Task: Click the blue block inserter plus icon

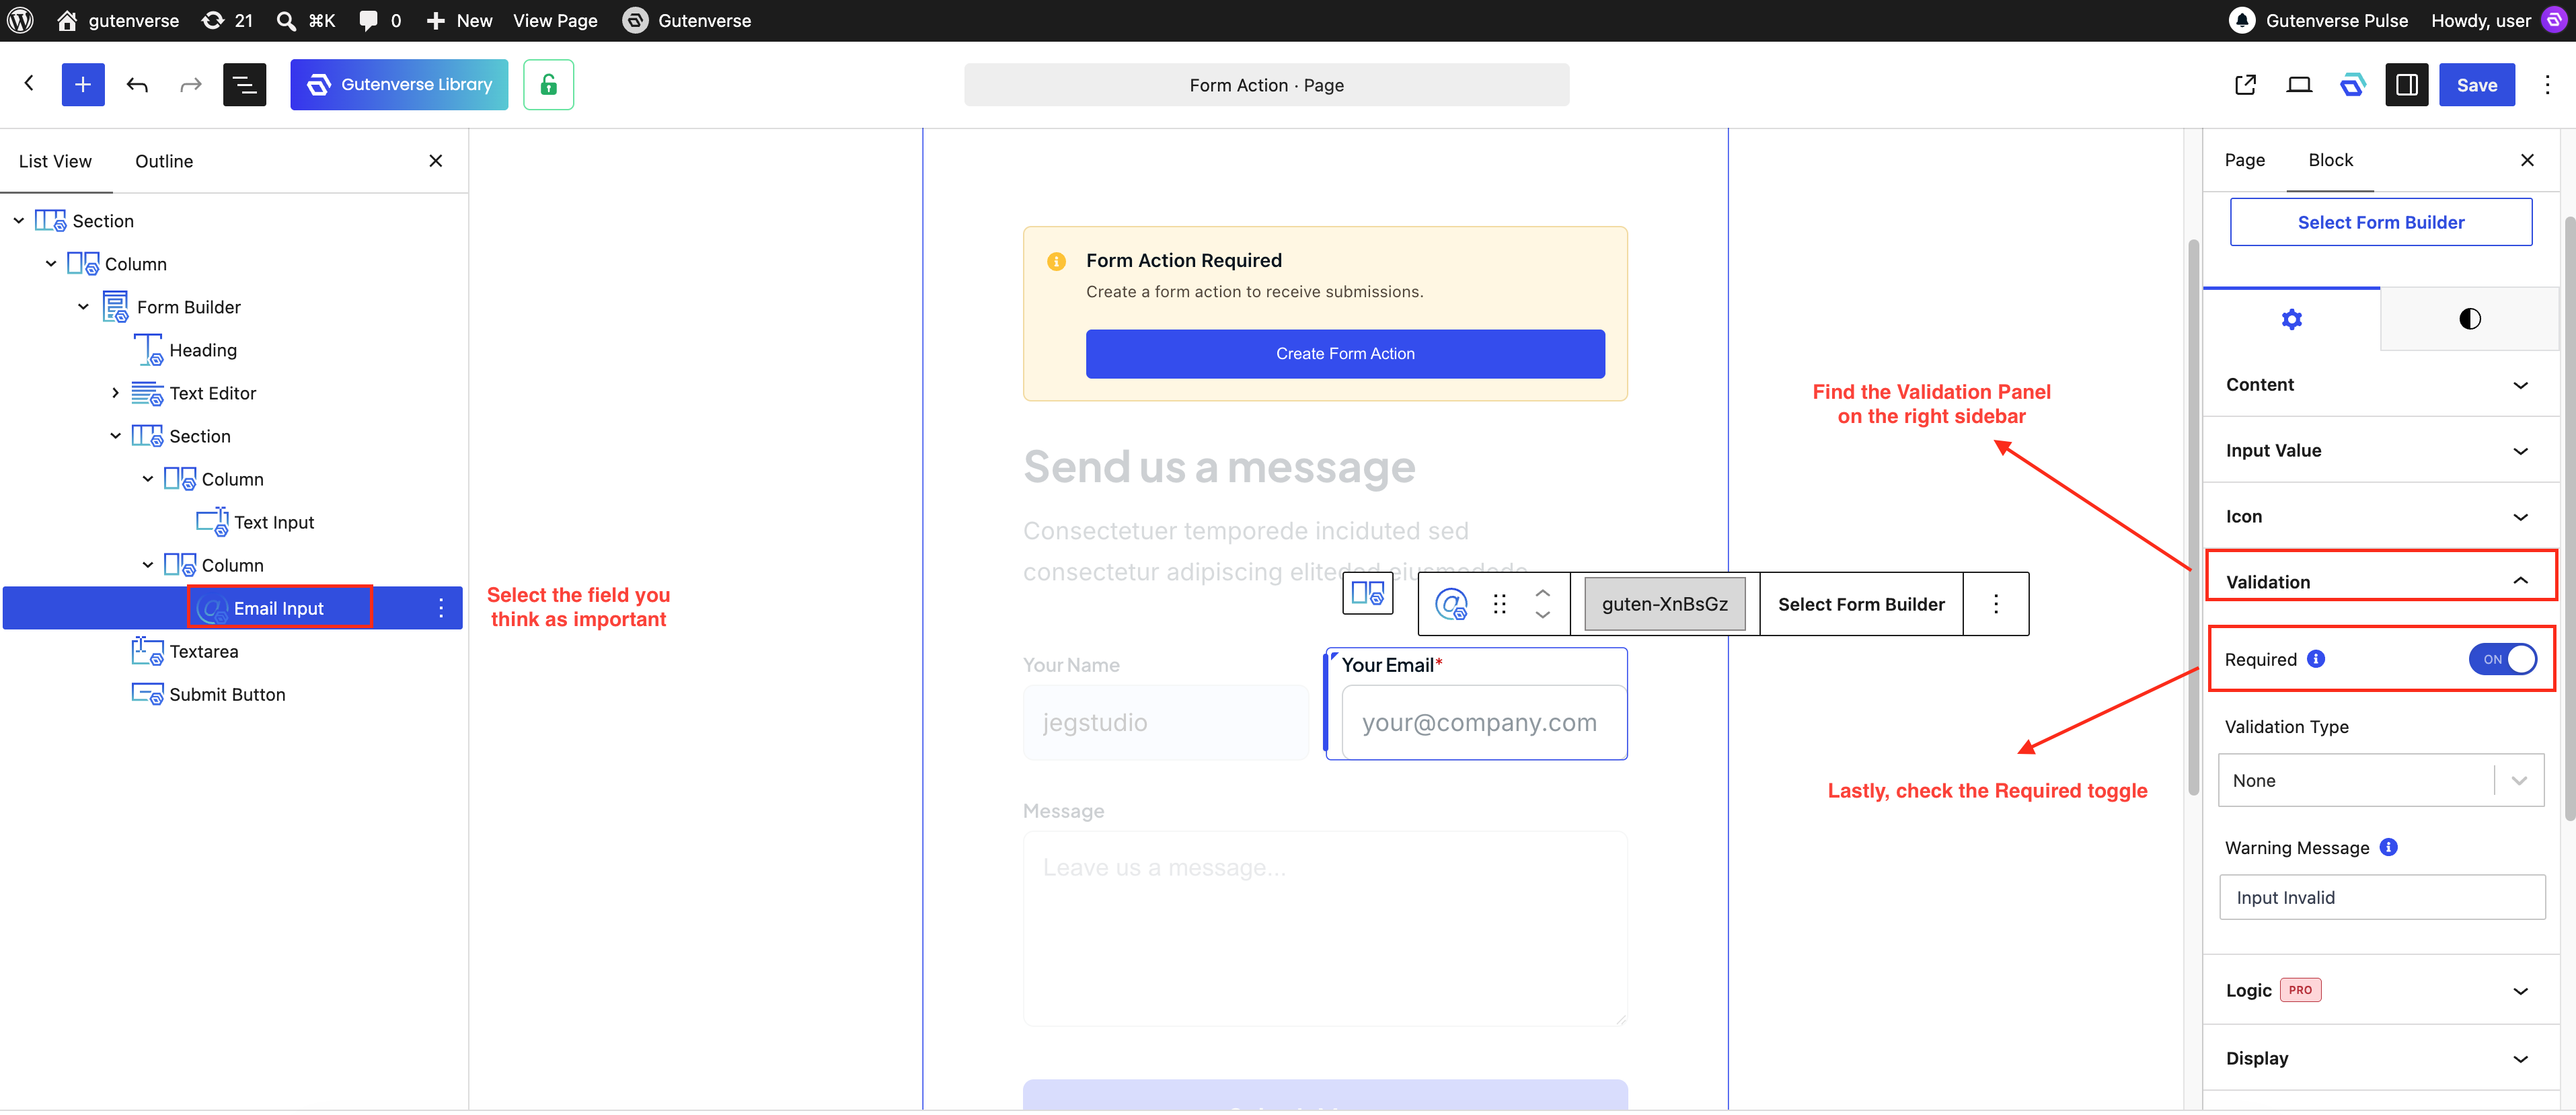Action: 83,85
